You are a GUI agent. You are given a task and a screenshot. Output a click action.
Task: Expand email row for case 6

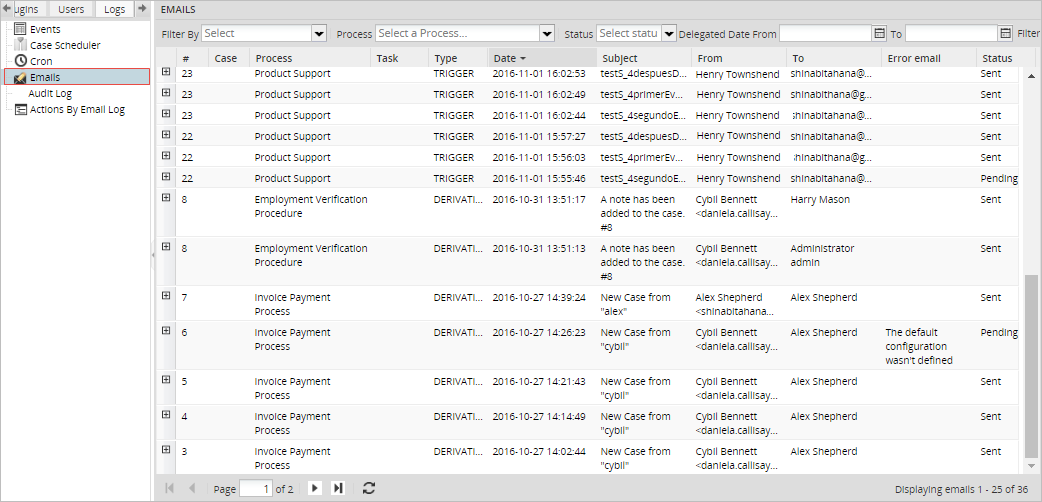(166, 331)
